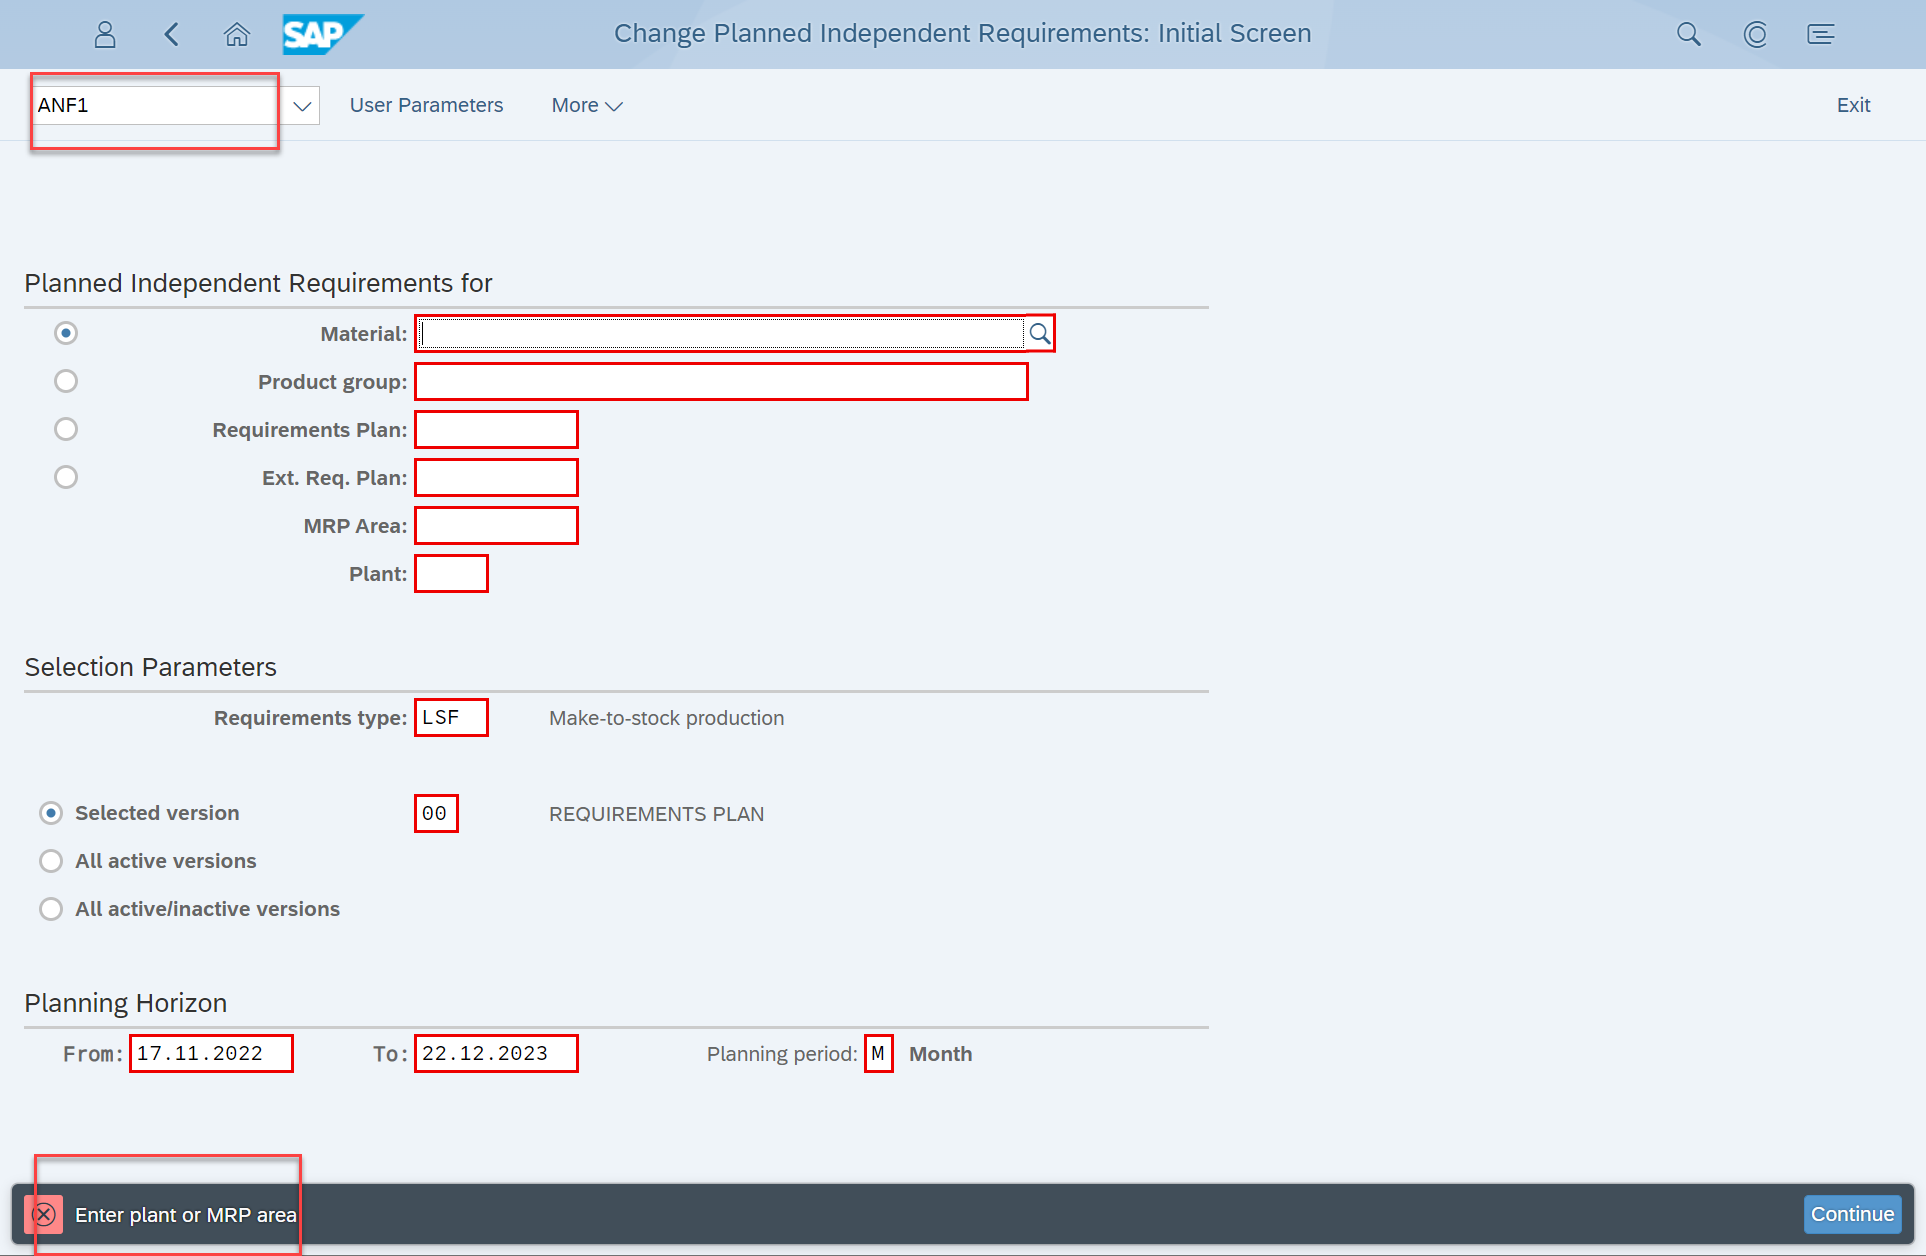The width and height of the screenshot is (1926, 1256).
Task: Click the To date field 22.12.2023
Action: pos(496,1054)
